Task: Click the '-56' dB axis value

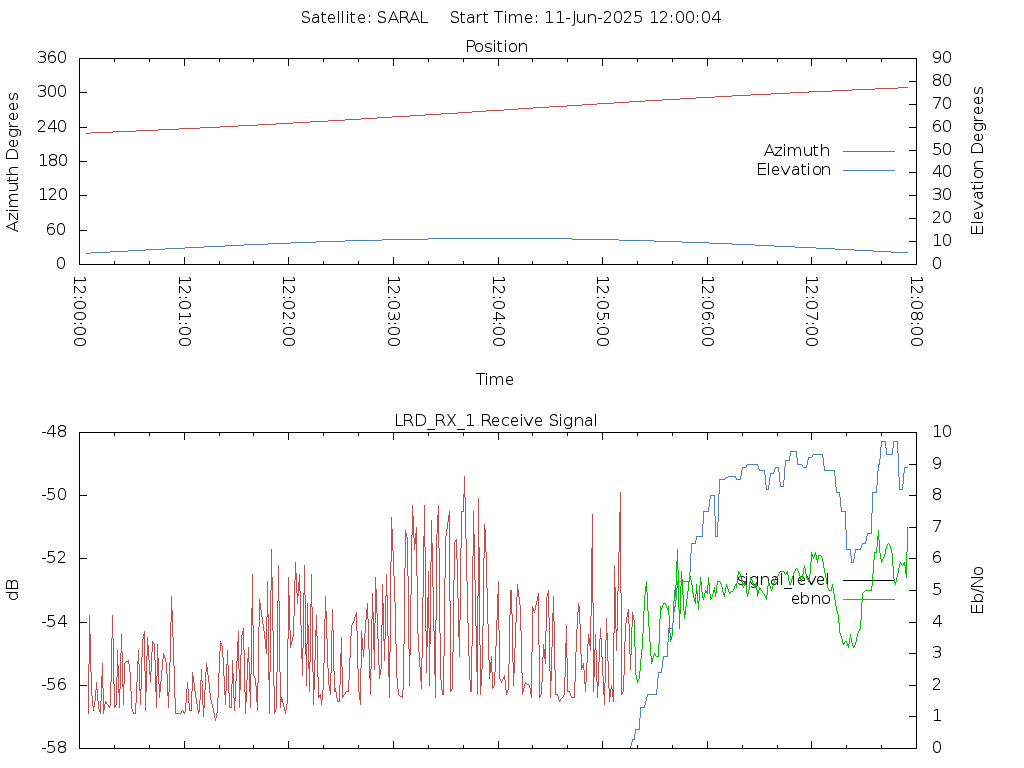Action: coord(54,685)
